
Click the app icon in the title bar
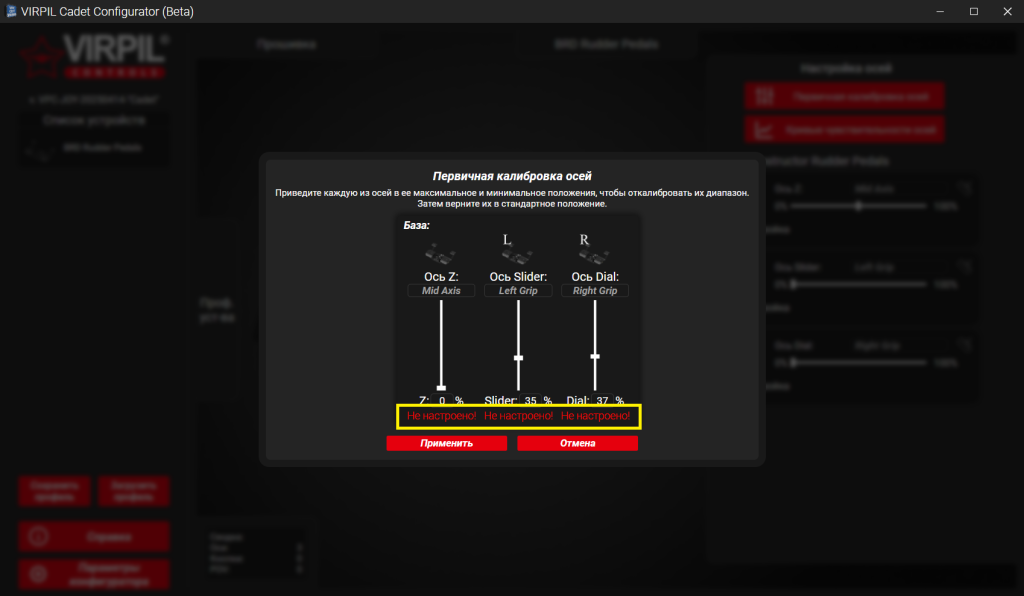(x=10, y=11)
